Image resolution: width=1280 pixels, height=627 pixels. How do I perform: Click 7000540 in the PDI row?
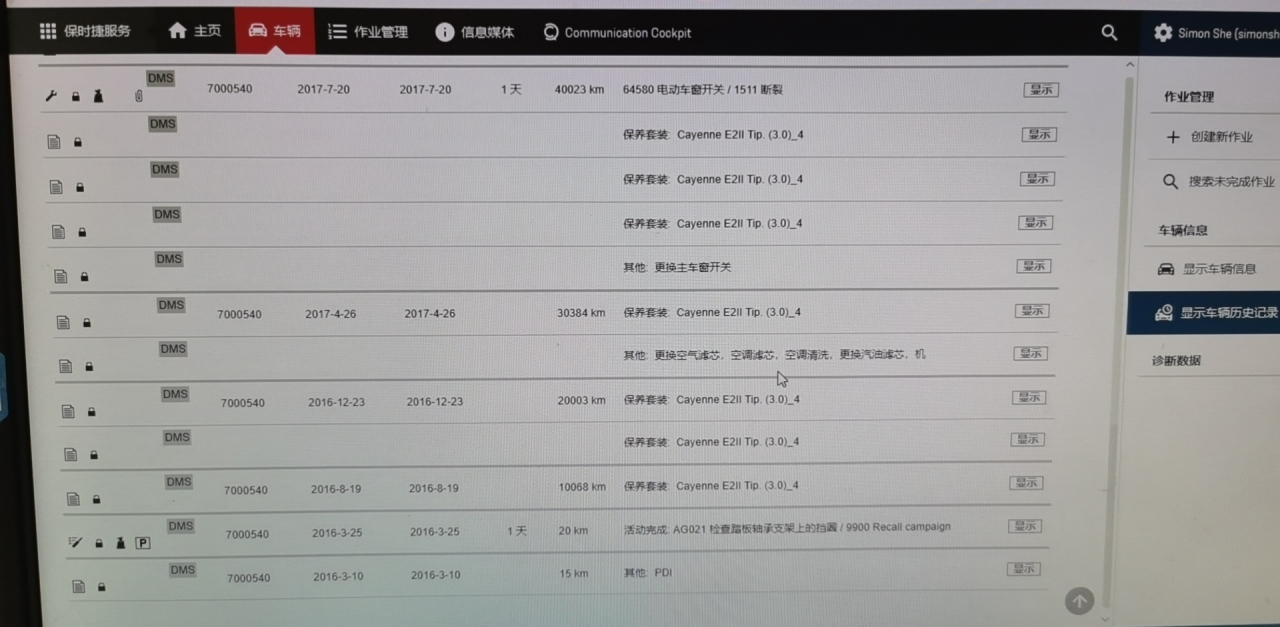248,578
